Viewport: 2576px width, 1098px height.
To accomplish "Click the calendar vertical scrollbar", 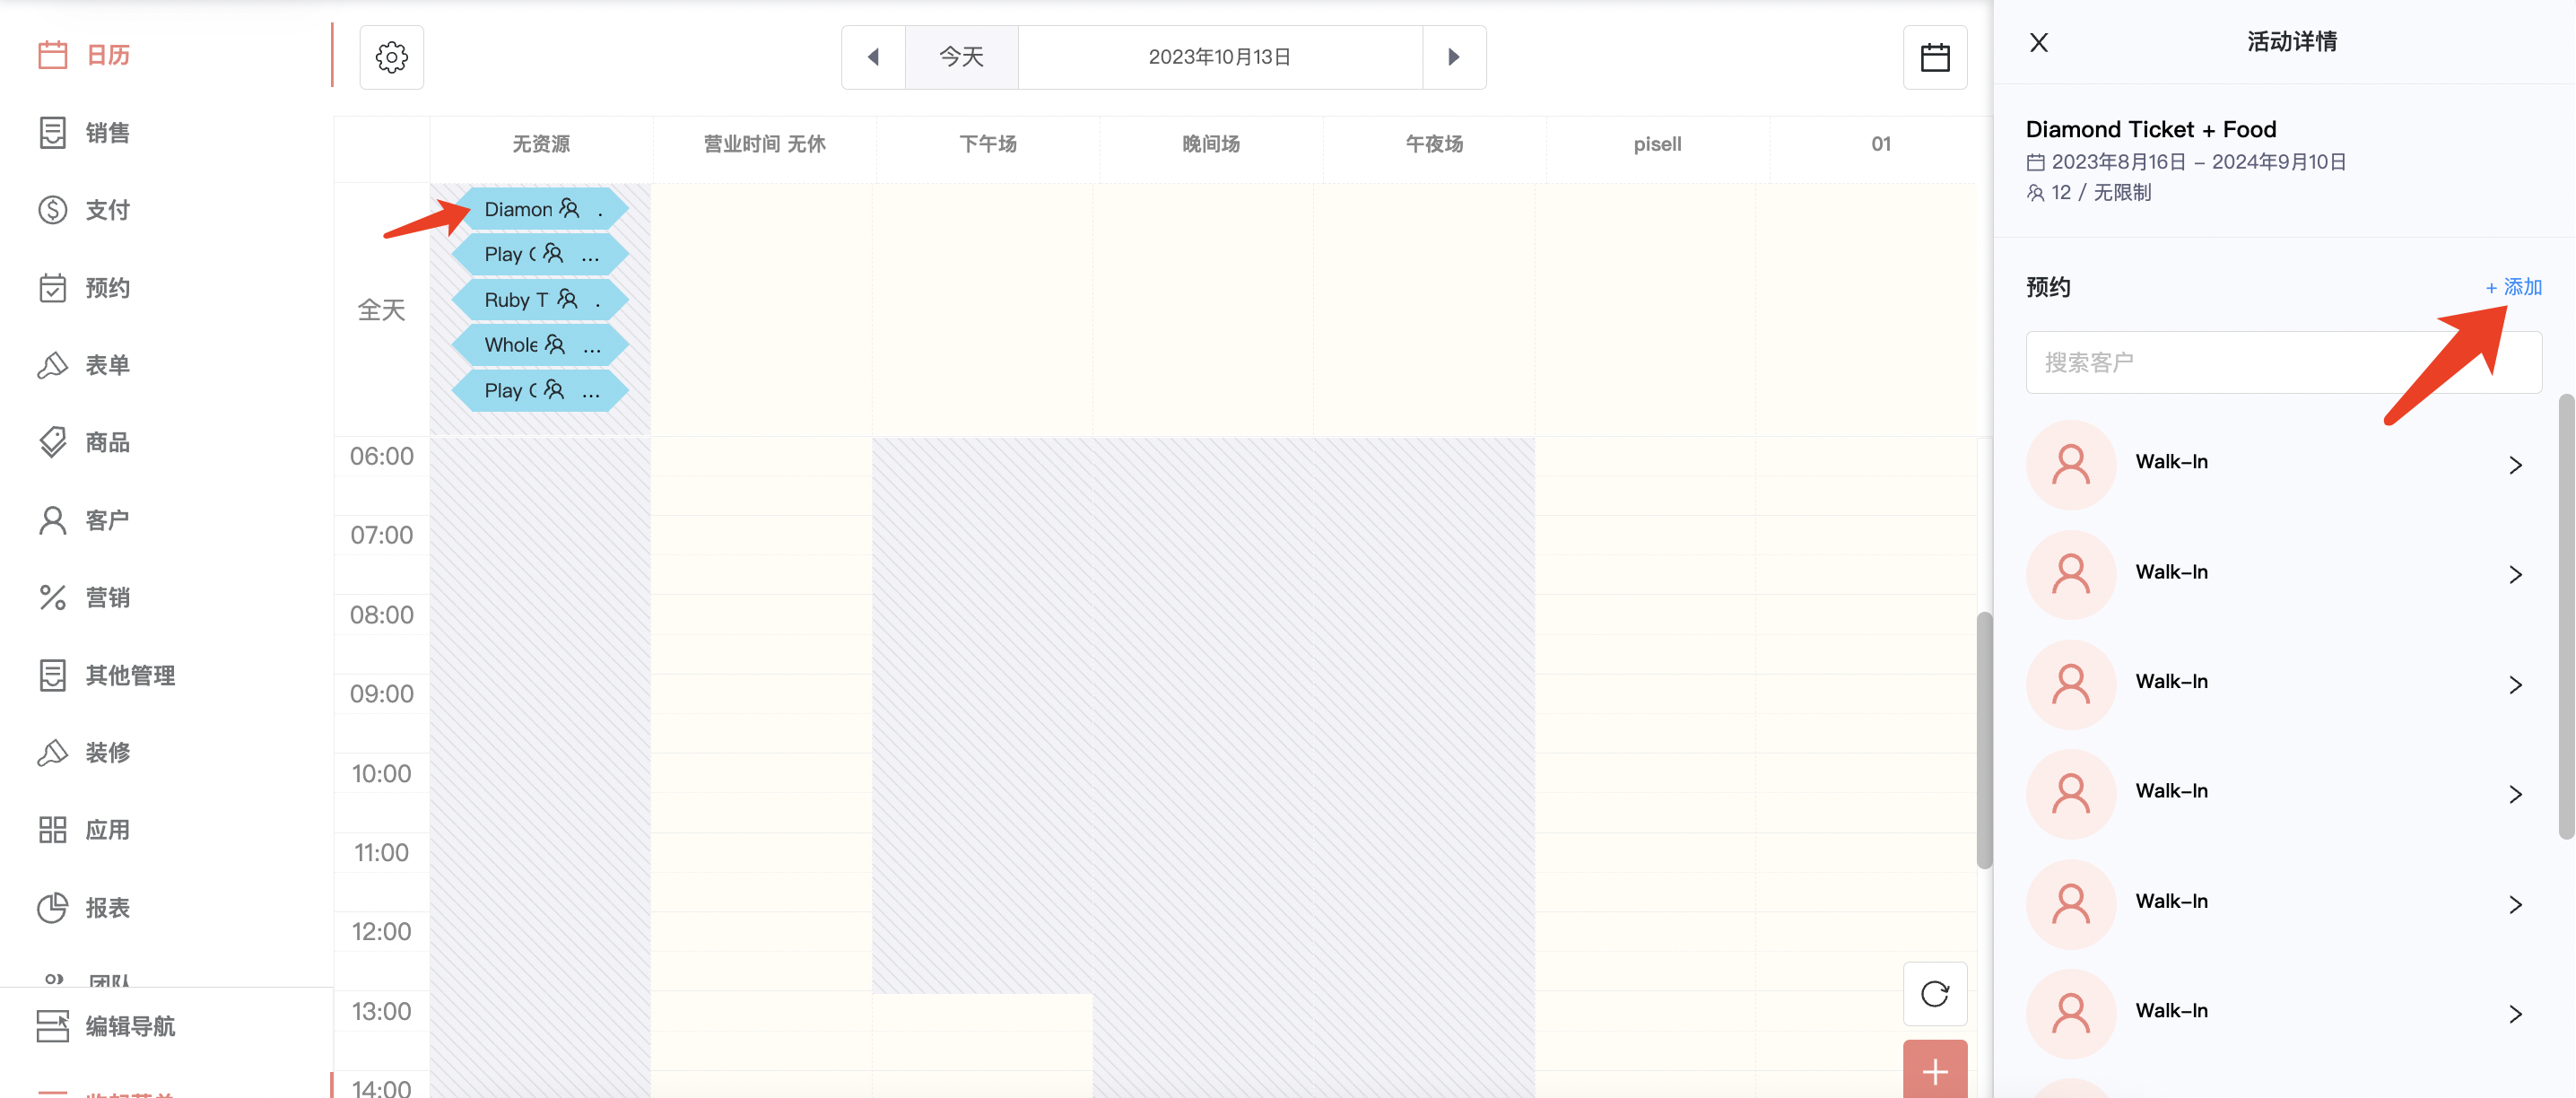I will pyautogui.click(x=1984, y=740).
